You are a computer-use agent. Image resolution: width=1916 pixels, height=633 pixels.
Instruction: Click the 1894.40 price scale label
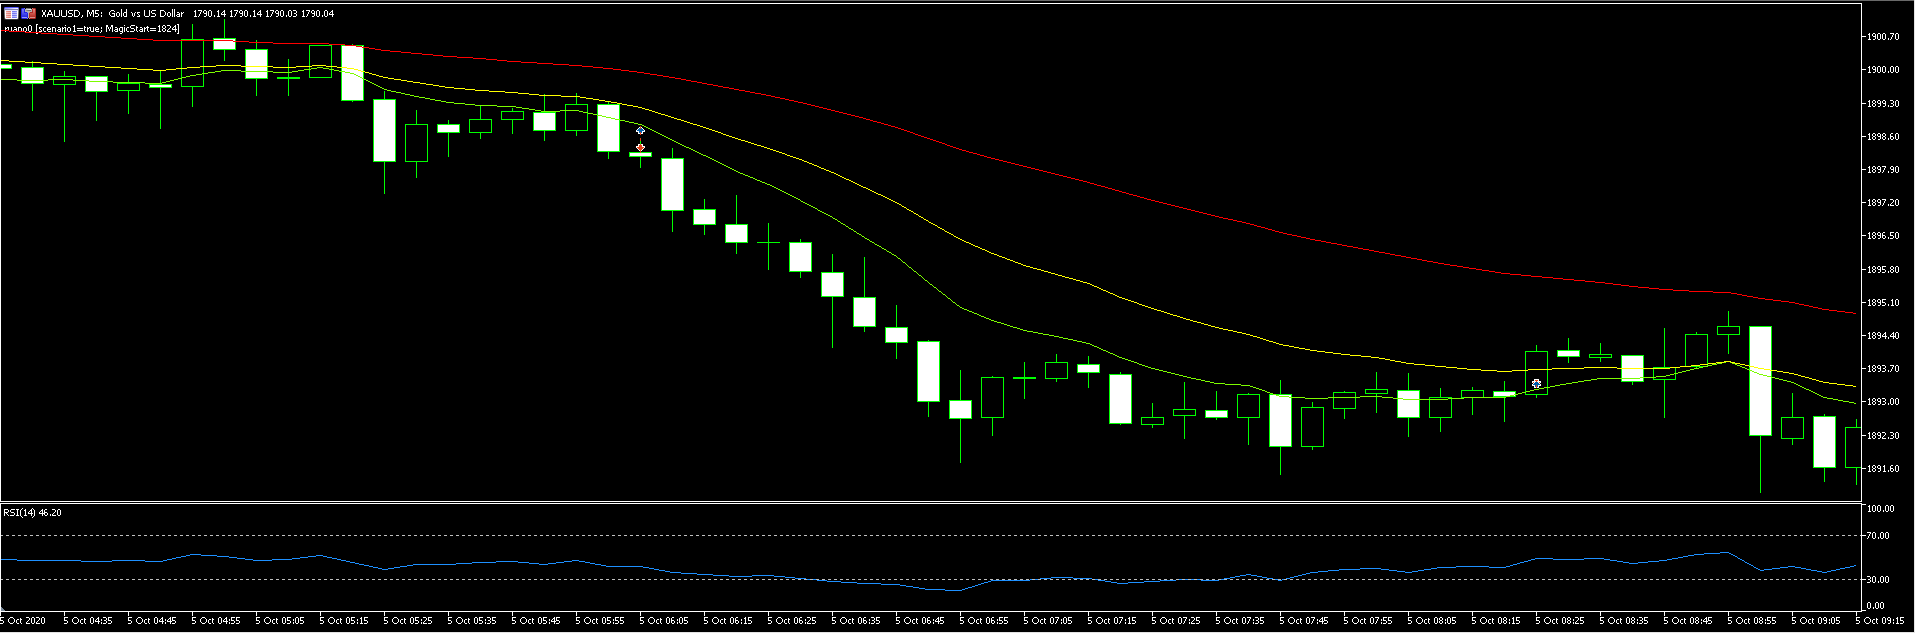pyautogui.click(x=1883, y=336)
